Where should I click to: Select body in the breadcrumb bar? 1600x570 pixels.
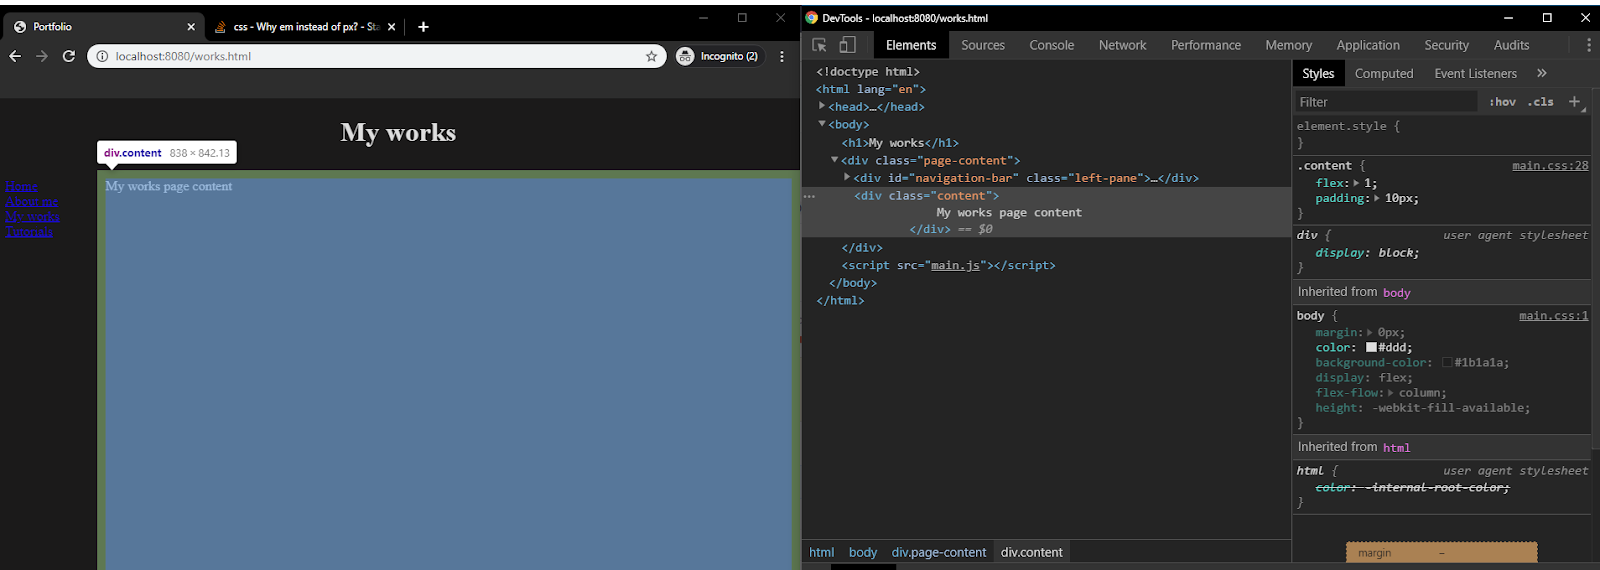tap(863, 552)
